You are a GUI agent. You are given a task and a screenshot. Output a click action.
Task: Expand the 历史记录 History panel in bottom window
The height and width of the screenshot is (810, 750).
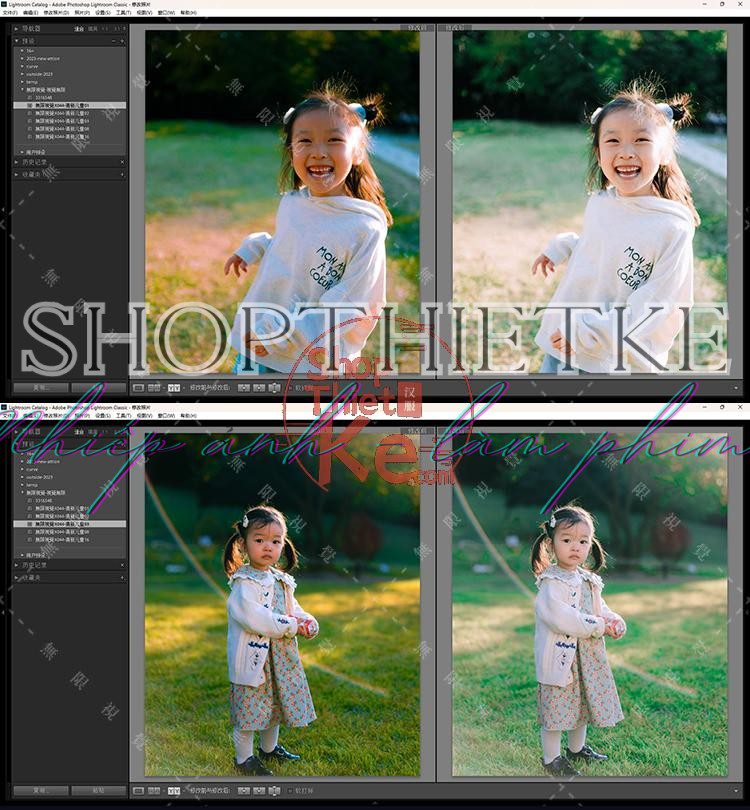point(17,565)
